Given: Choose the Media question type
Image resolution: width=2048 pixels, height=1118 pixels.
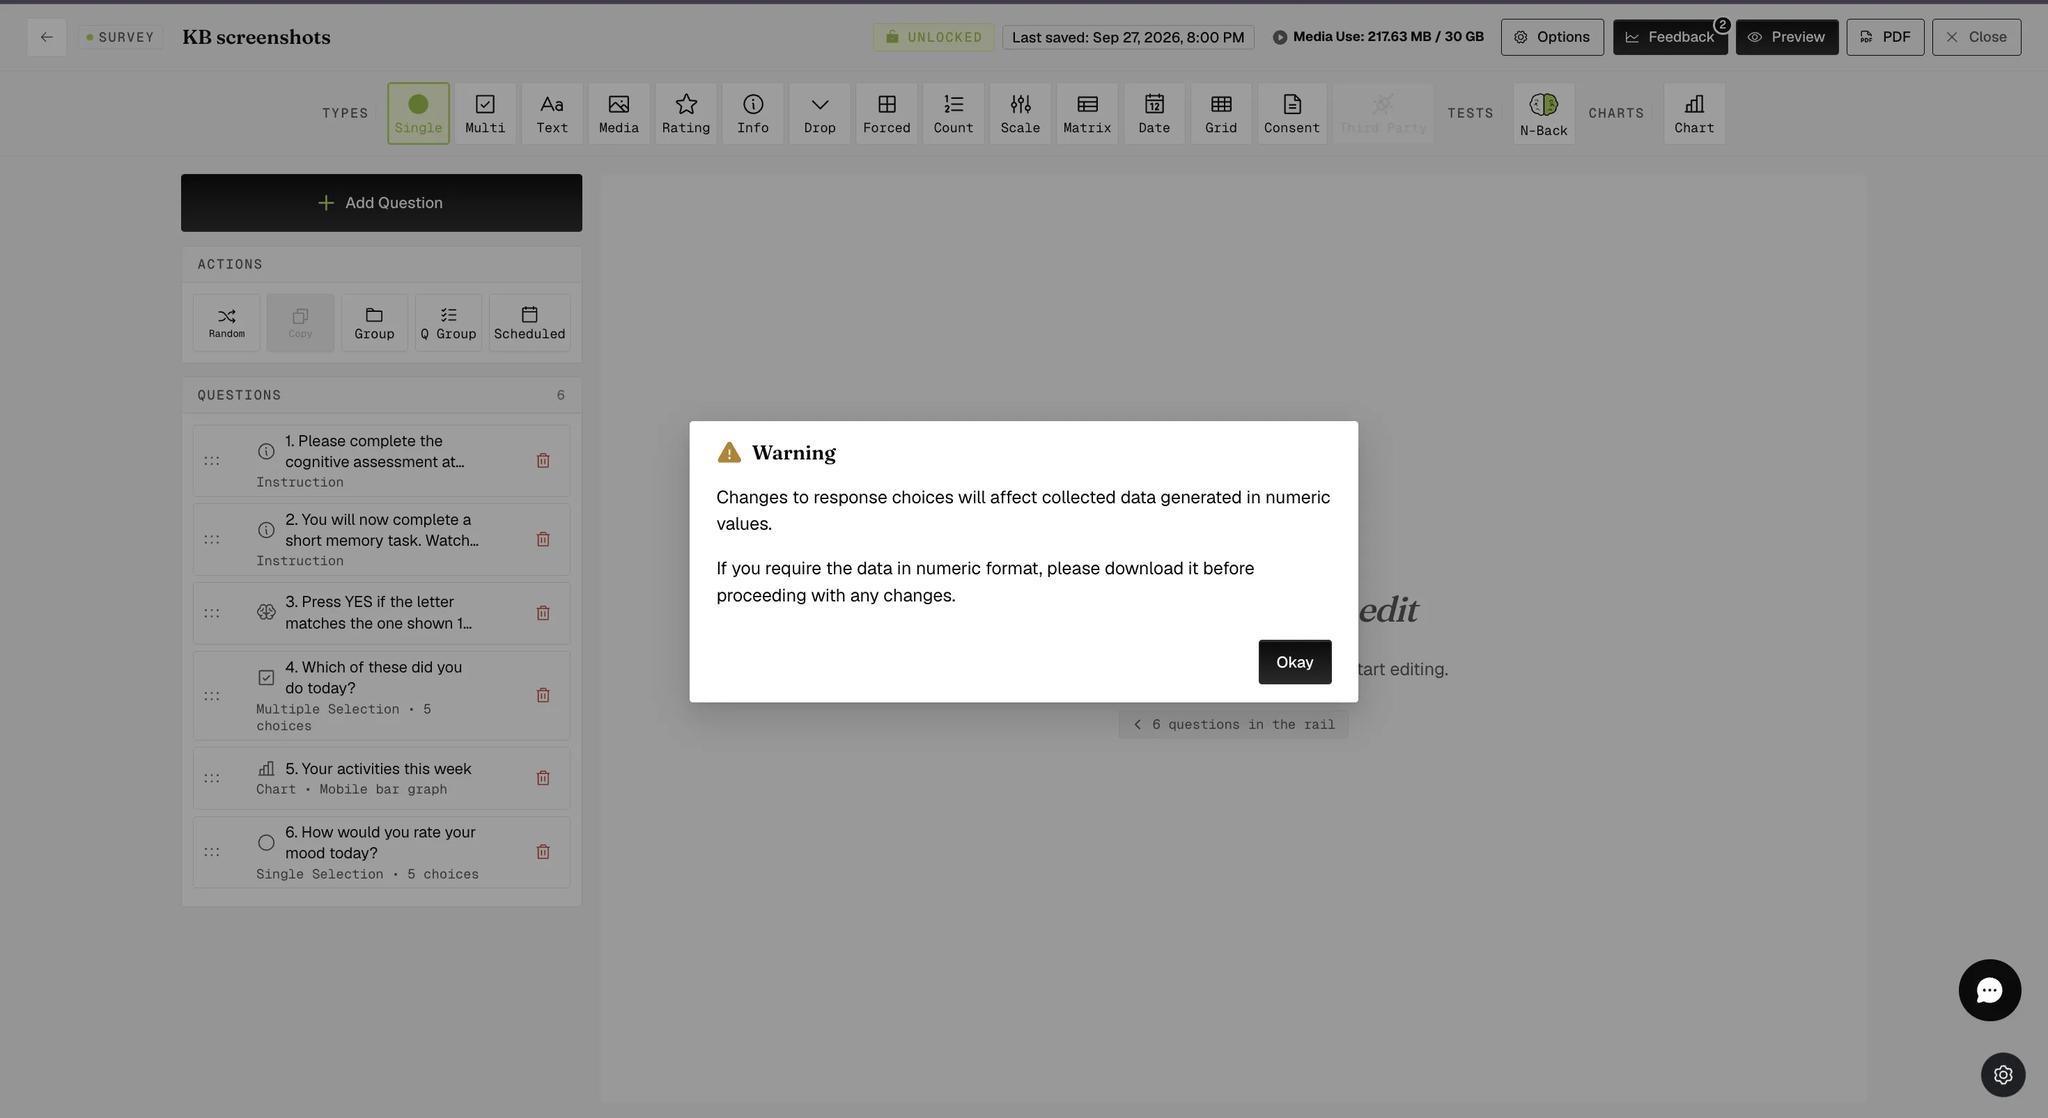Looking at the screenshot, I should (x=619, y=113).
